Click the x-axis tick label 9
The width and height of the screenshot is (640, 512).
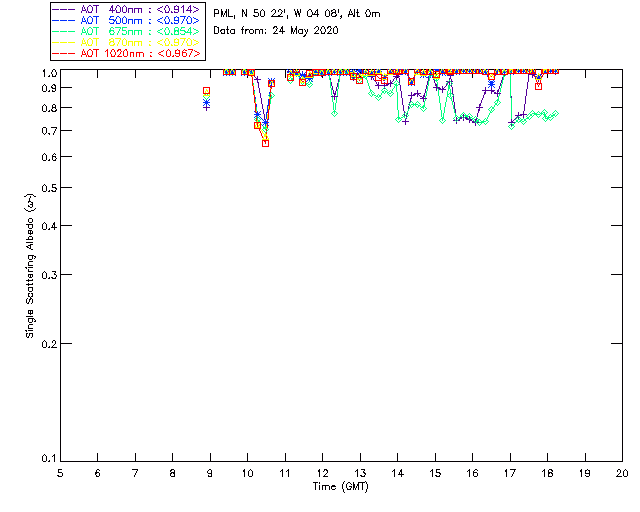click(x=210, y=473)
